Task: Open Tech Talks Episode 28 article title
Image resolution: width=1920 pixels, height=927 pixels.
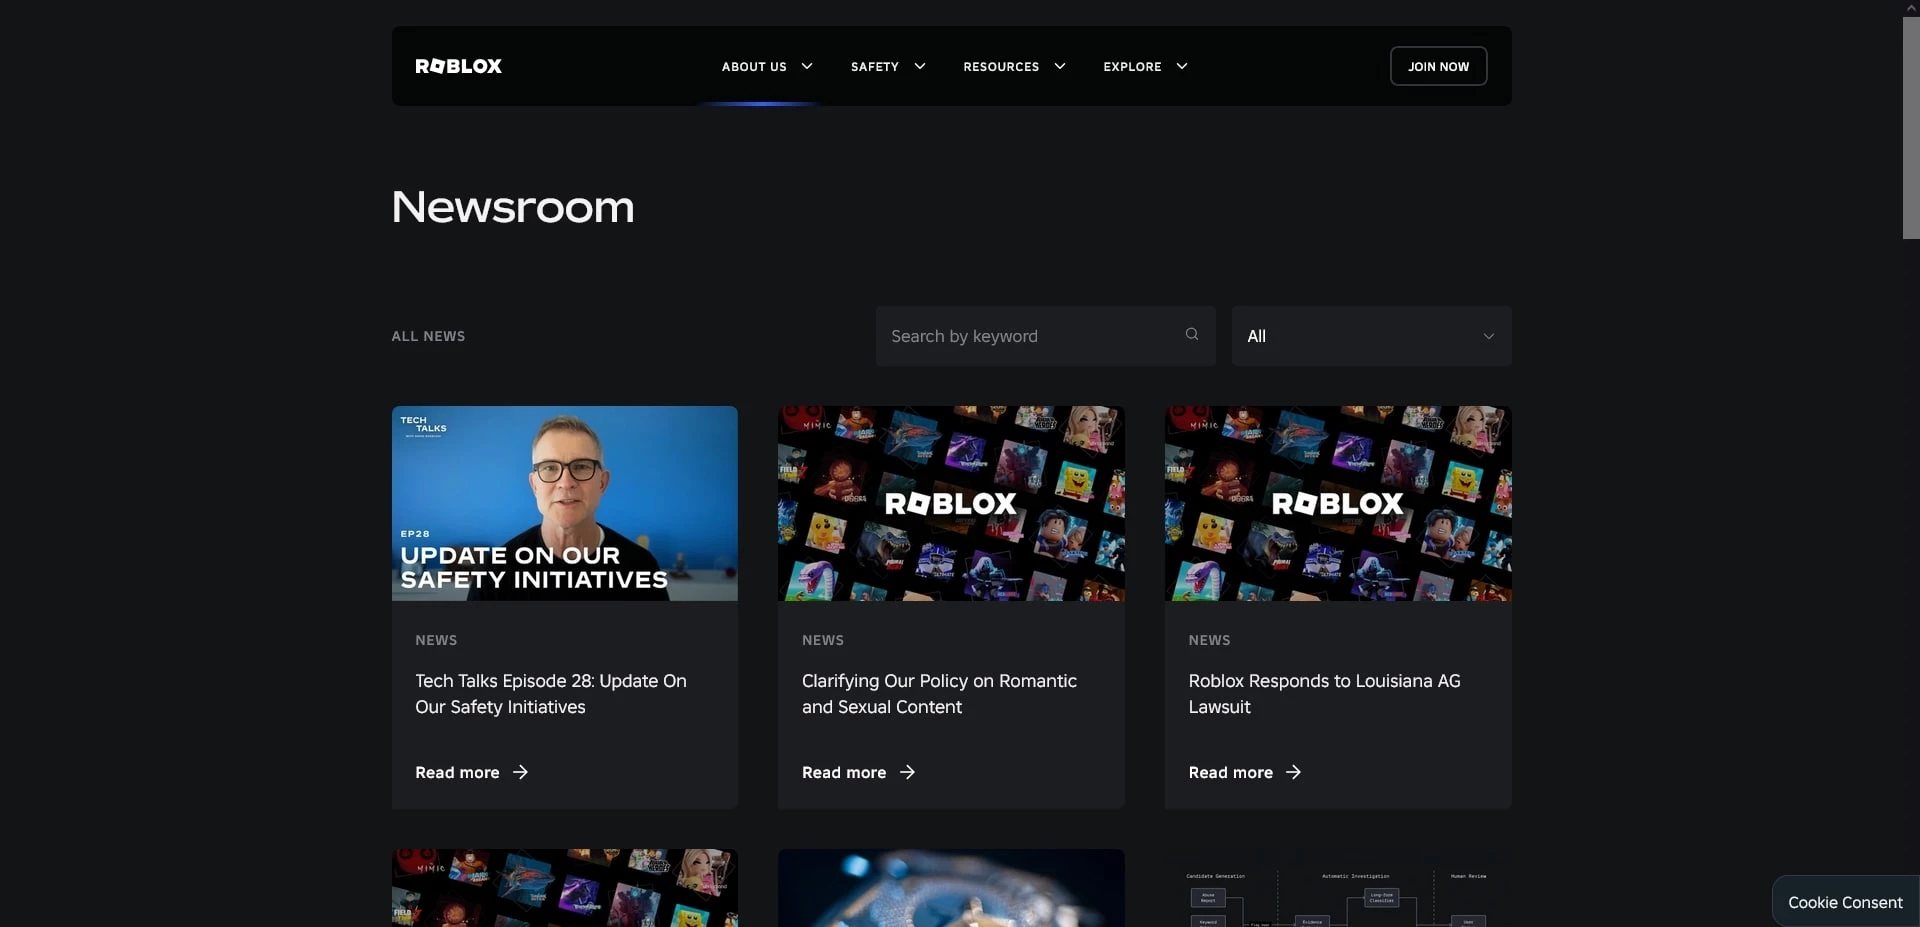Action: [550, 694]
